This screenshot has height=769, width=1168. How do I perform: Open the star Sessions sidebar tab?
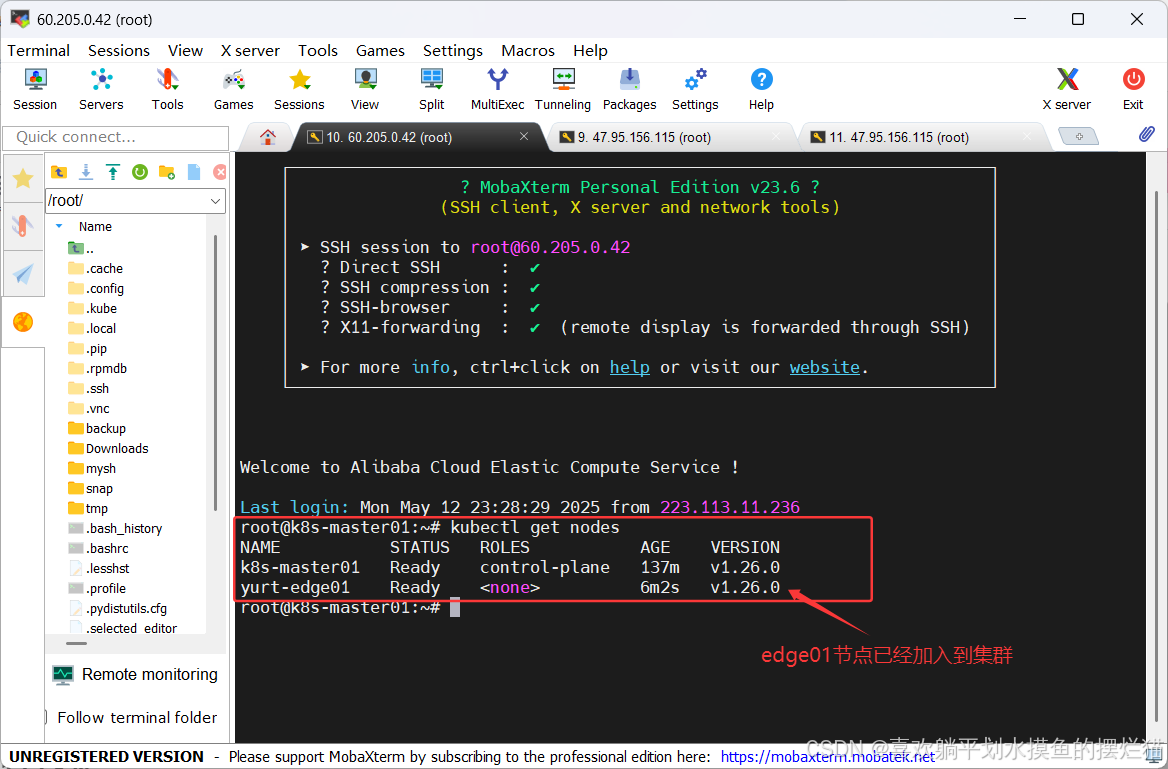click(x=23, y=178)
